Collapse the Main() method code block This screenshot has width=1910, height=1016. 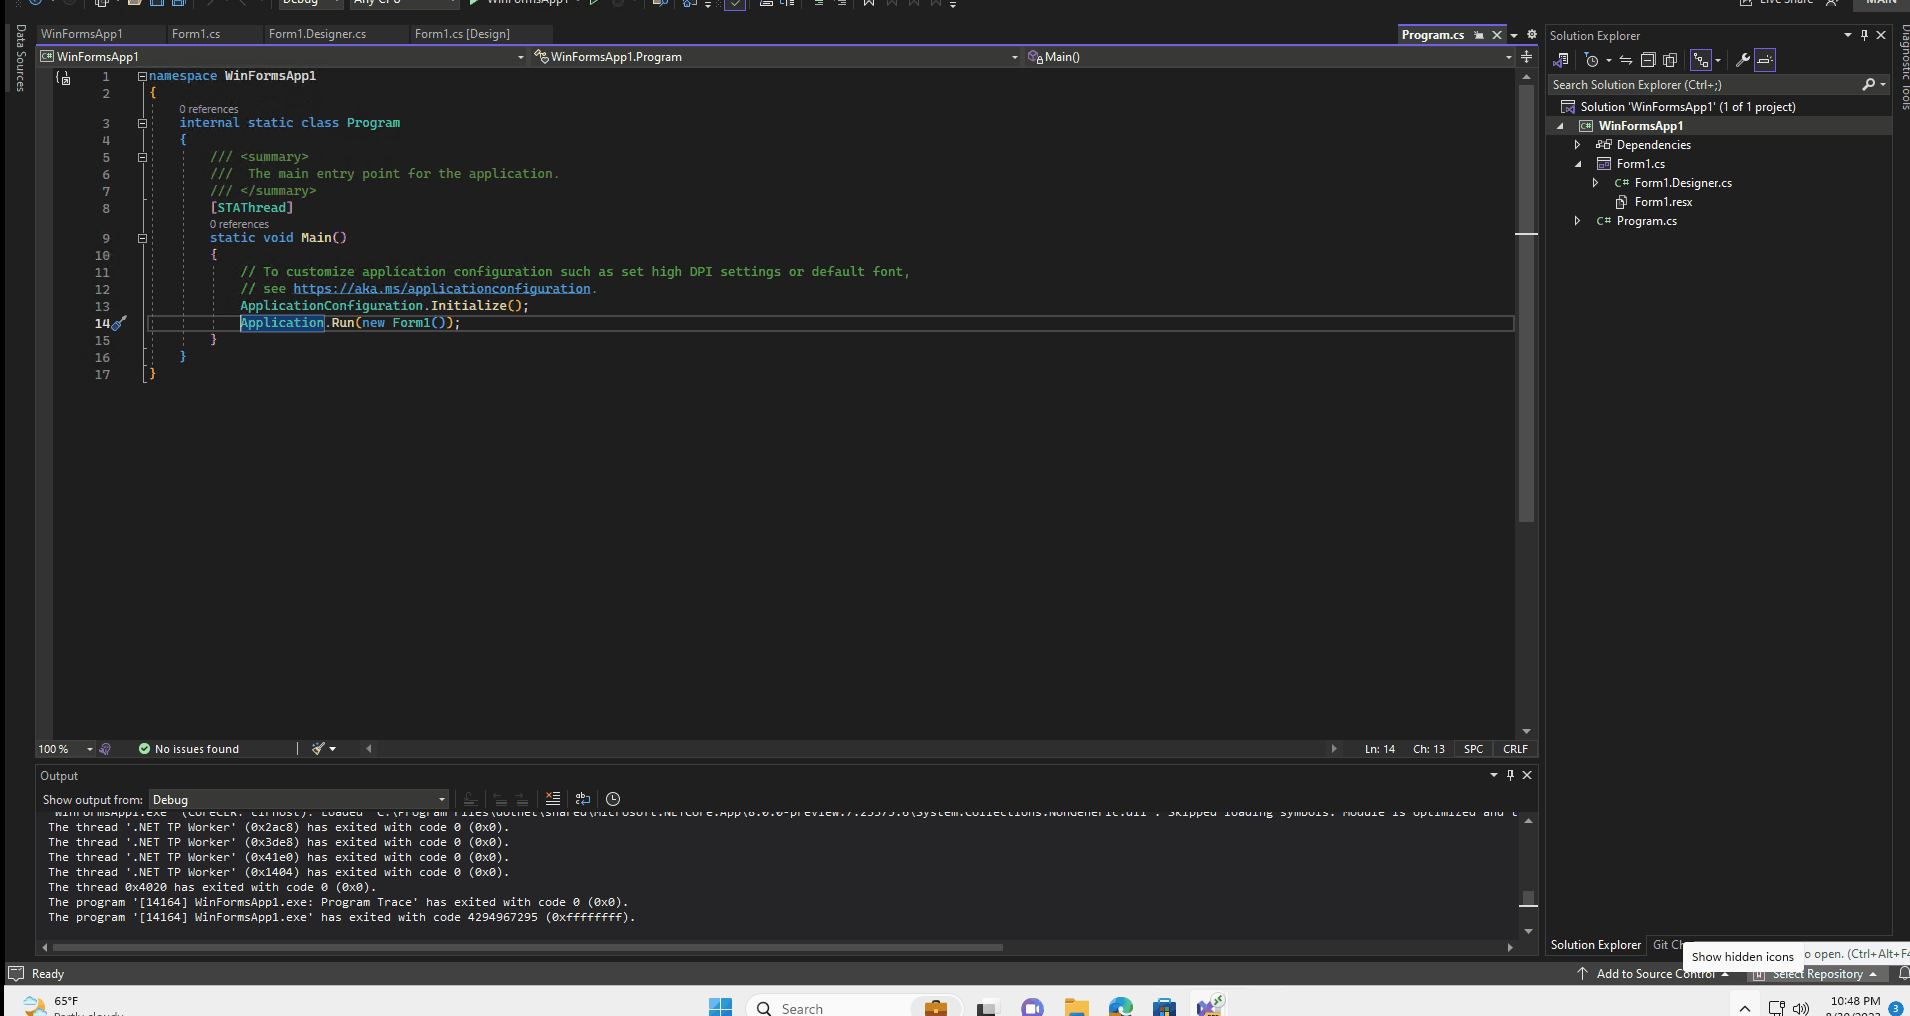[x=142, y=238]
